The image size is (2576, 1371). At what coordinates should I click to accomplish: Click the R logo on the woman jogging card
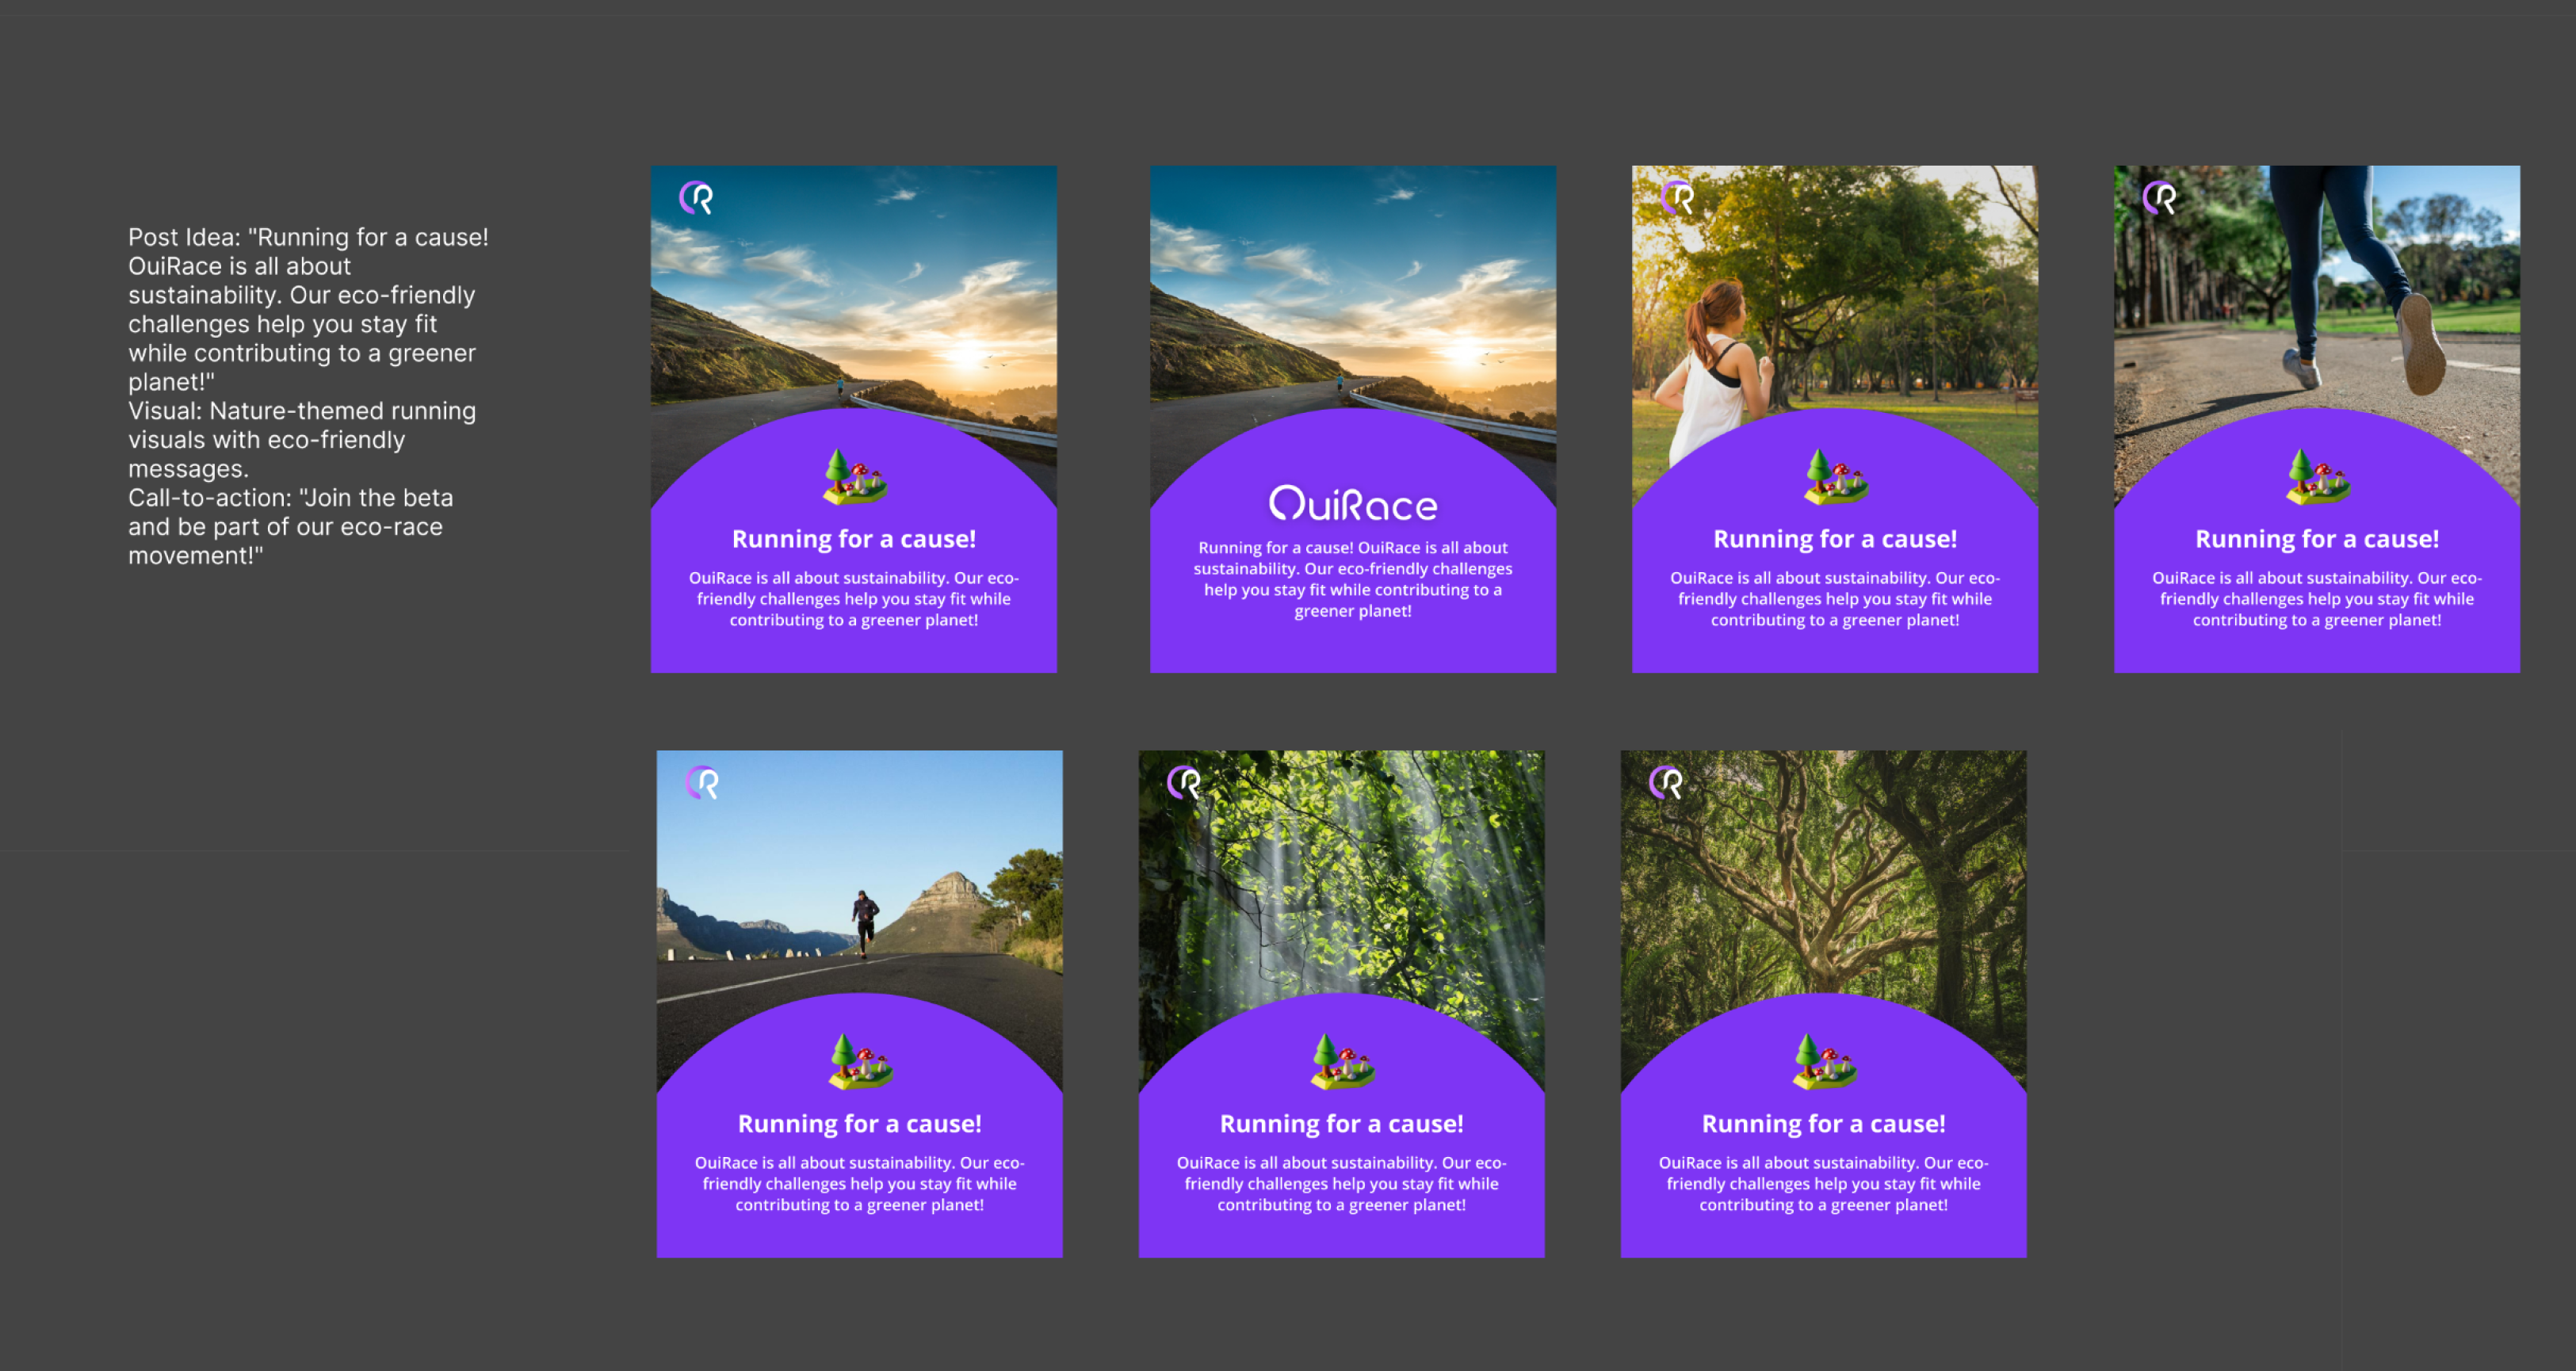click(1677, 198)
